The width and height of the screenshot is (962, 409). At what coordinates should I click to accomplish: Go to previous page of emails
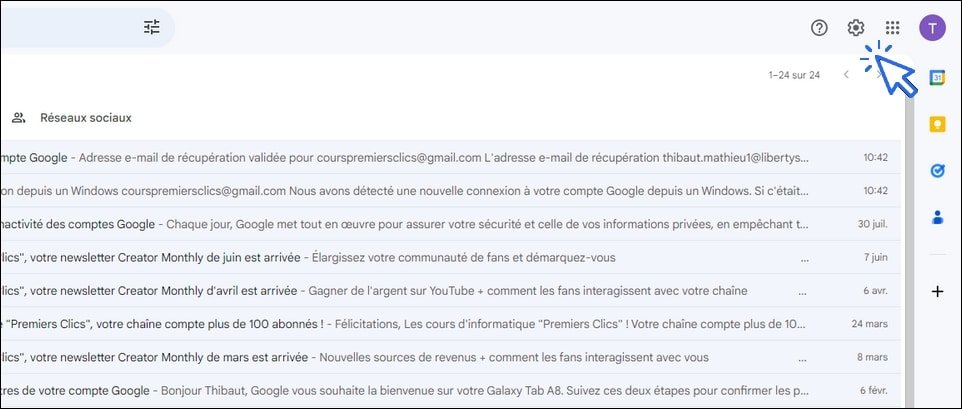coord(846,75)
